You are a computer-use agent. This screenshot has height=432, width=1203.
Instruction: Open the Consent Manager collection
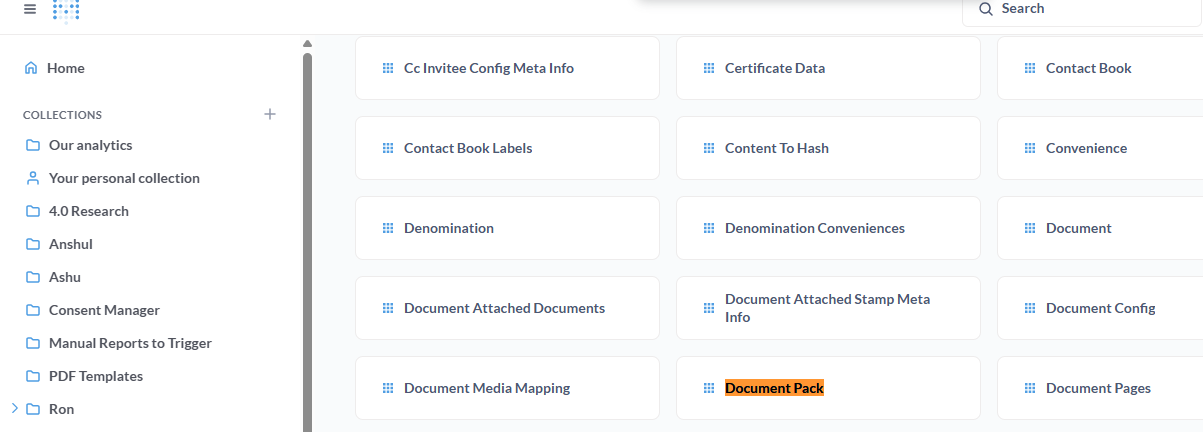[104, 310]
